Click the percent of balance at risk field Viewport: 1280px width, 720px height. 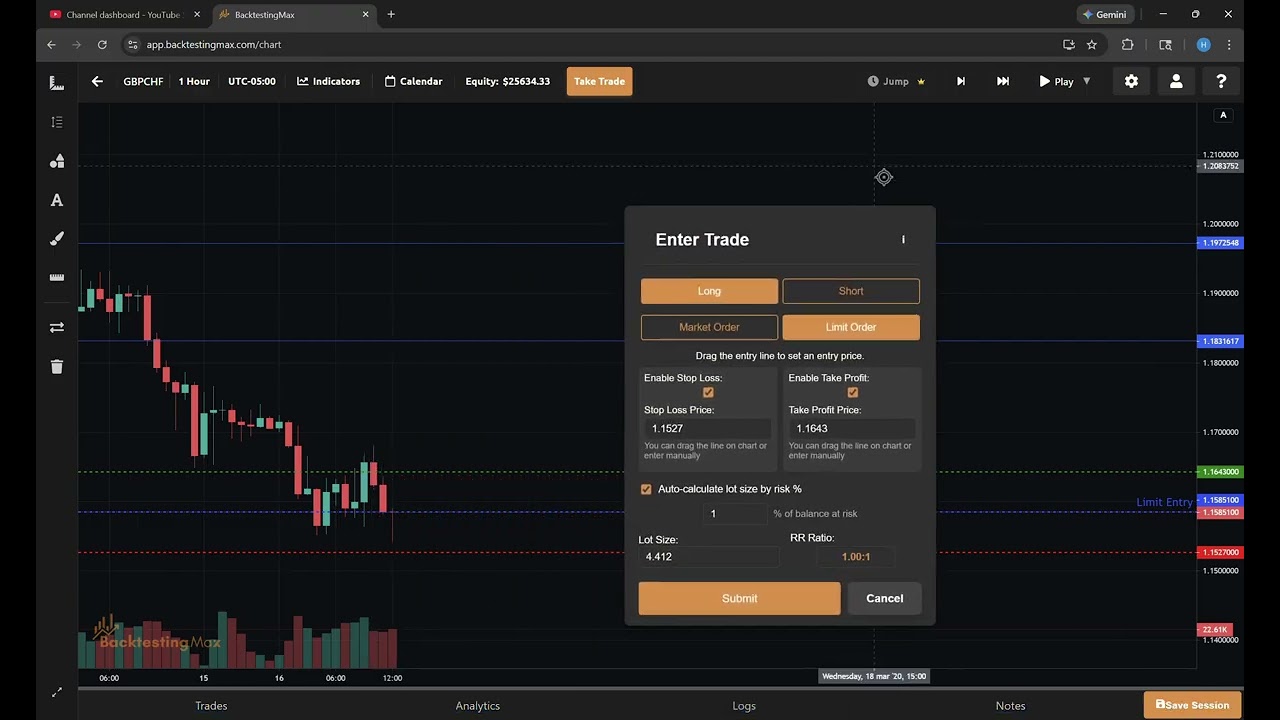(735, 513)
